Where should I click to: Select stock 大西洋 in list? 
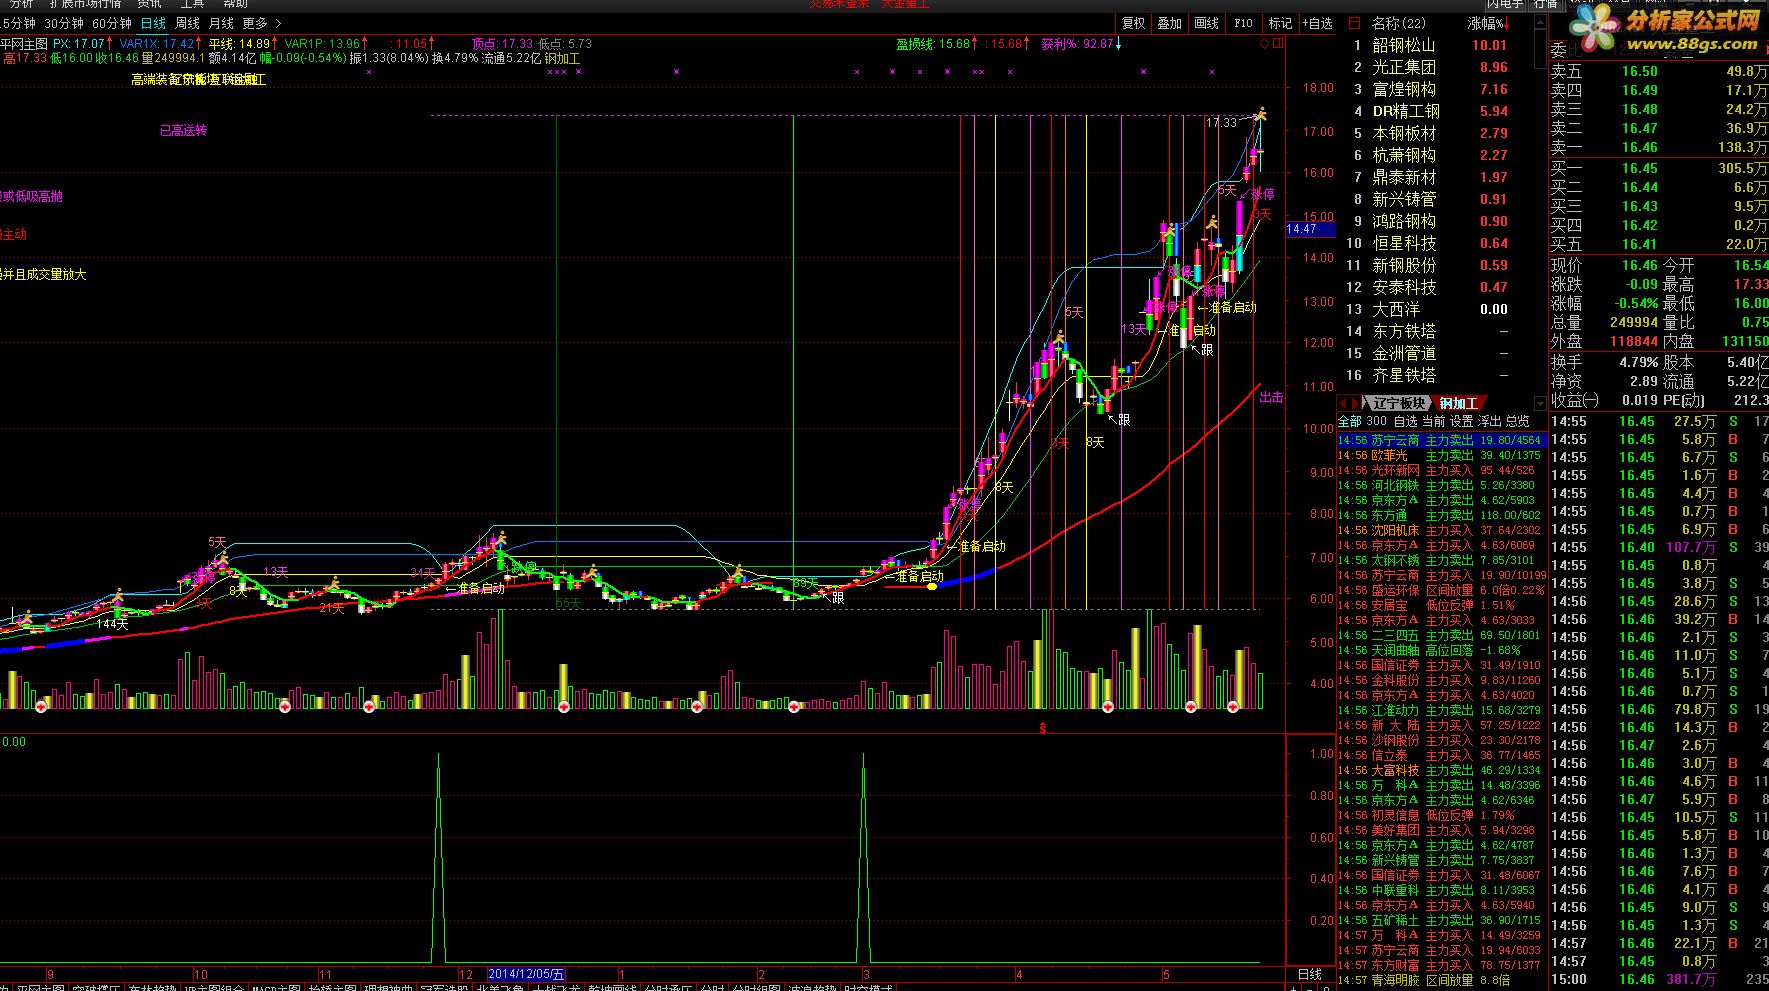[x=1395, y=309]
